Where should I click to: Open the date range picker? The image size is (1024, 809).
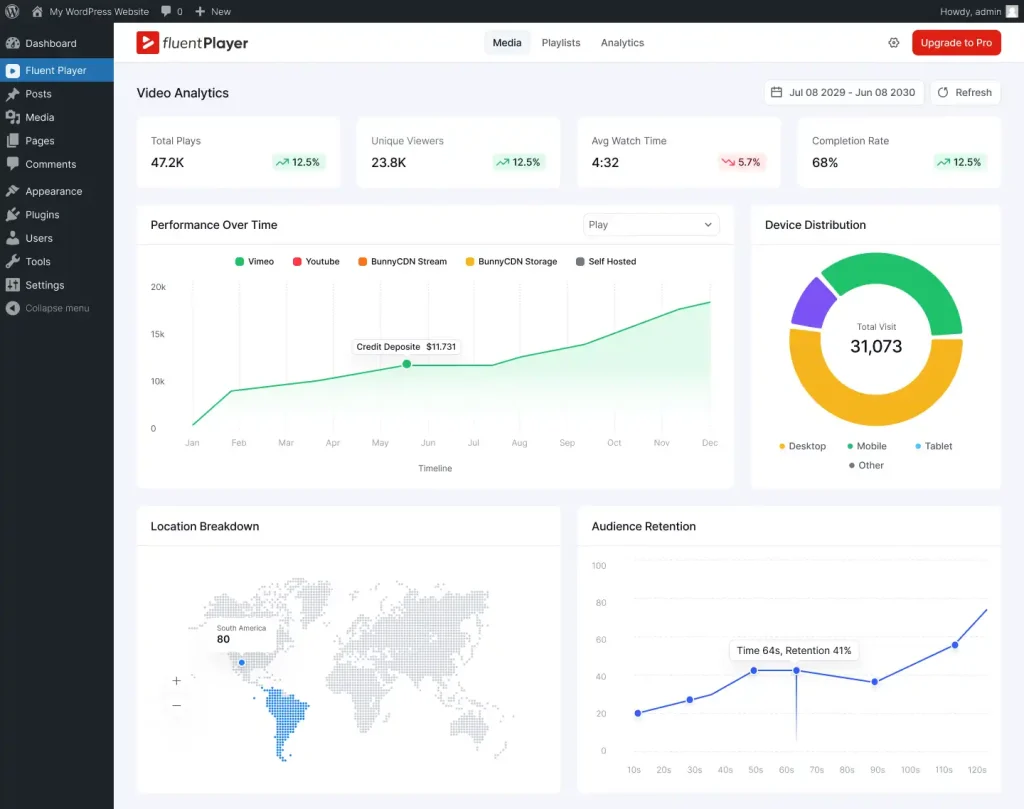(x=843, y=92)
